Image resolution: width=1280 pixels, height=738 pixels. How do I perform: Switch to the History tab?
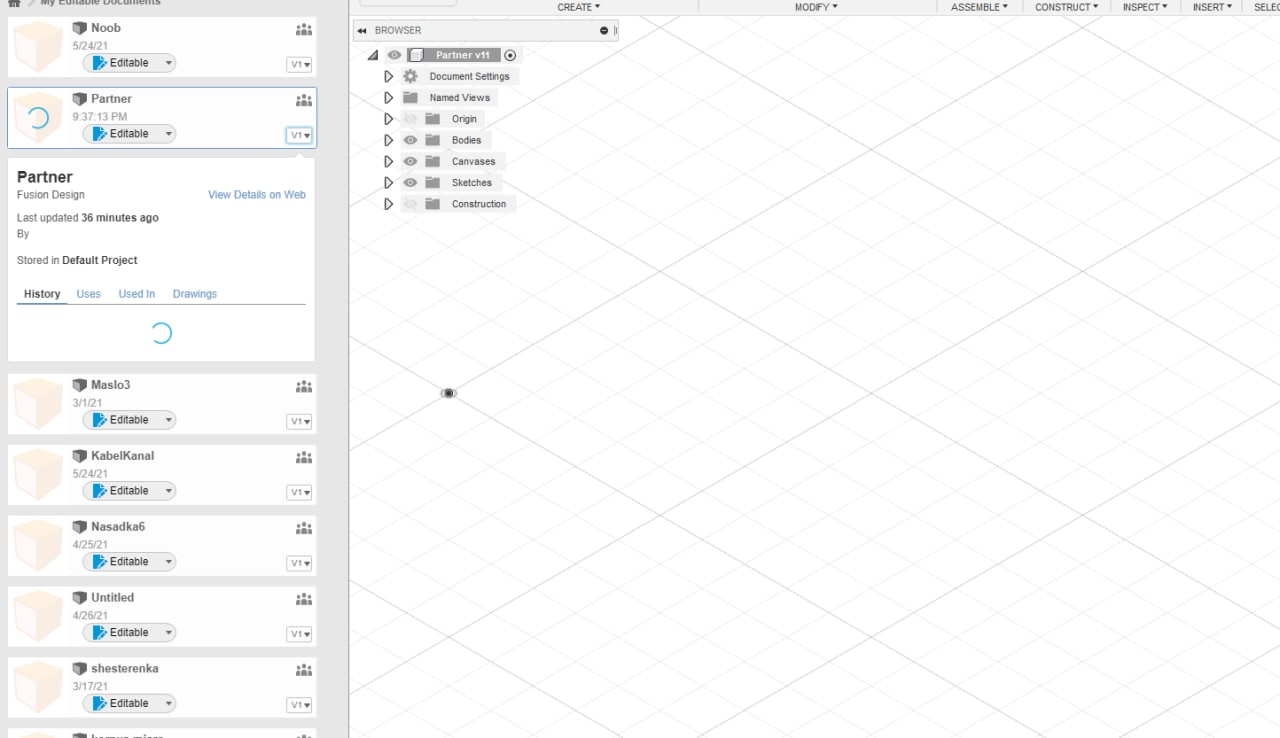coord(42,294)
